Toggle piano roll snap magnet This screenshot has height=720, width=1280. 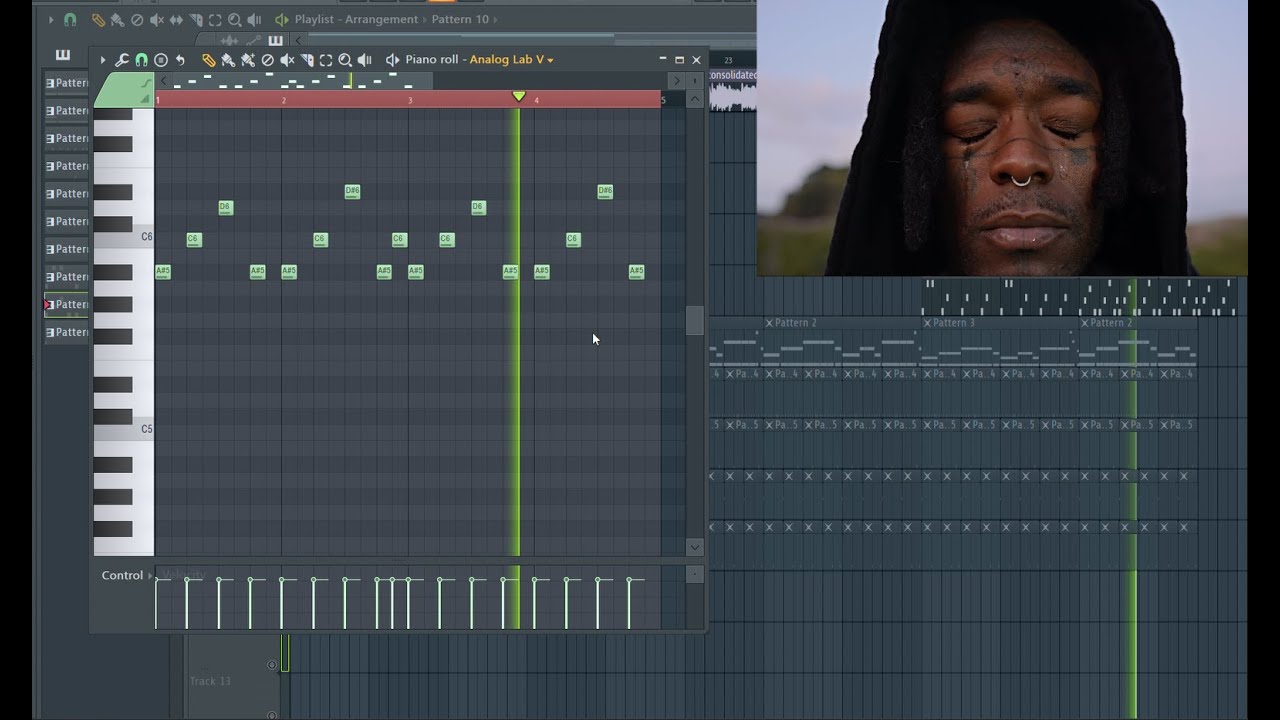coord(141,60)
